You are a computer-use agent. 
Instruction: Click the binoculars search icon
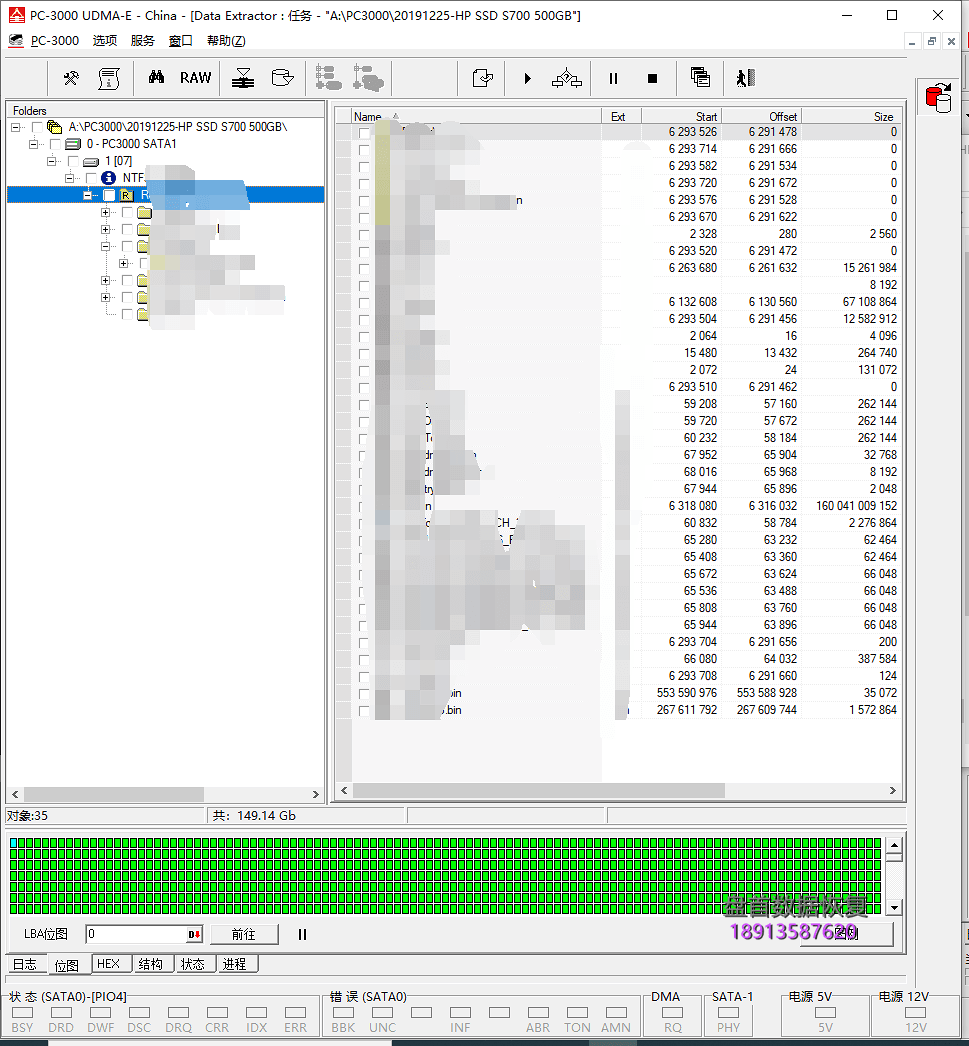tap(157, 77)
